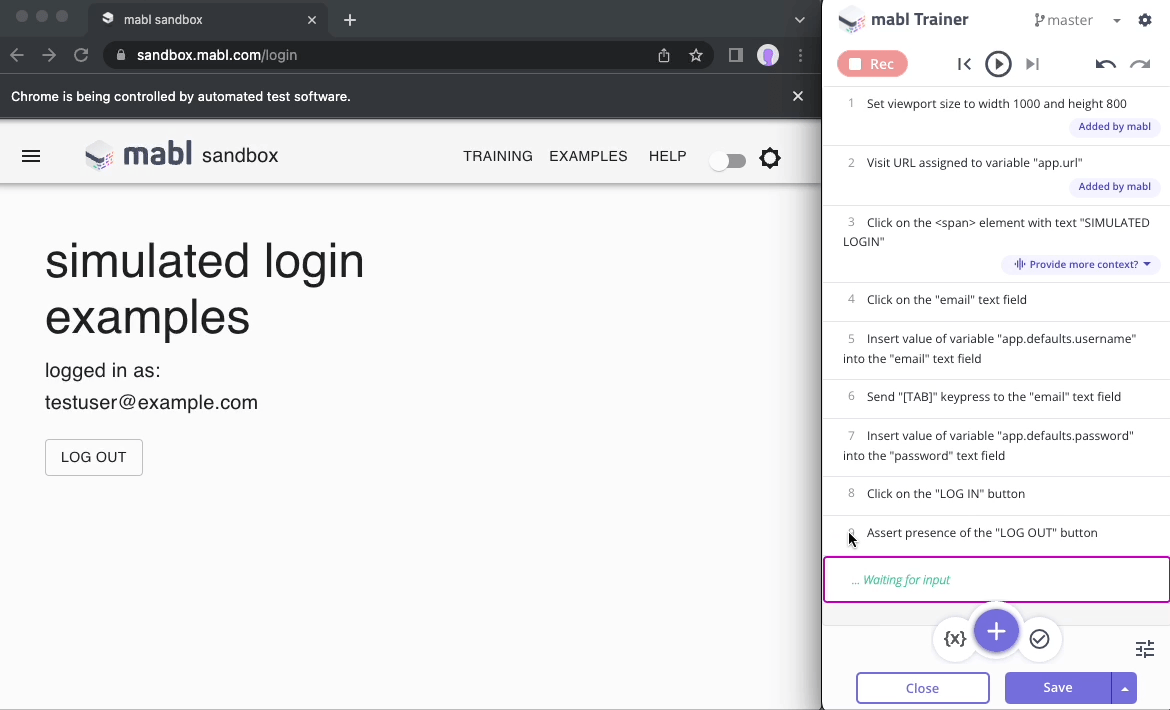Open the step filter sliders icon
1170x710 pixels.
coord(1145,649)
